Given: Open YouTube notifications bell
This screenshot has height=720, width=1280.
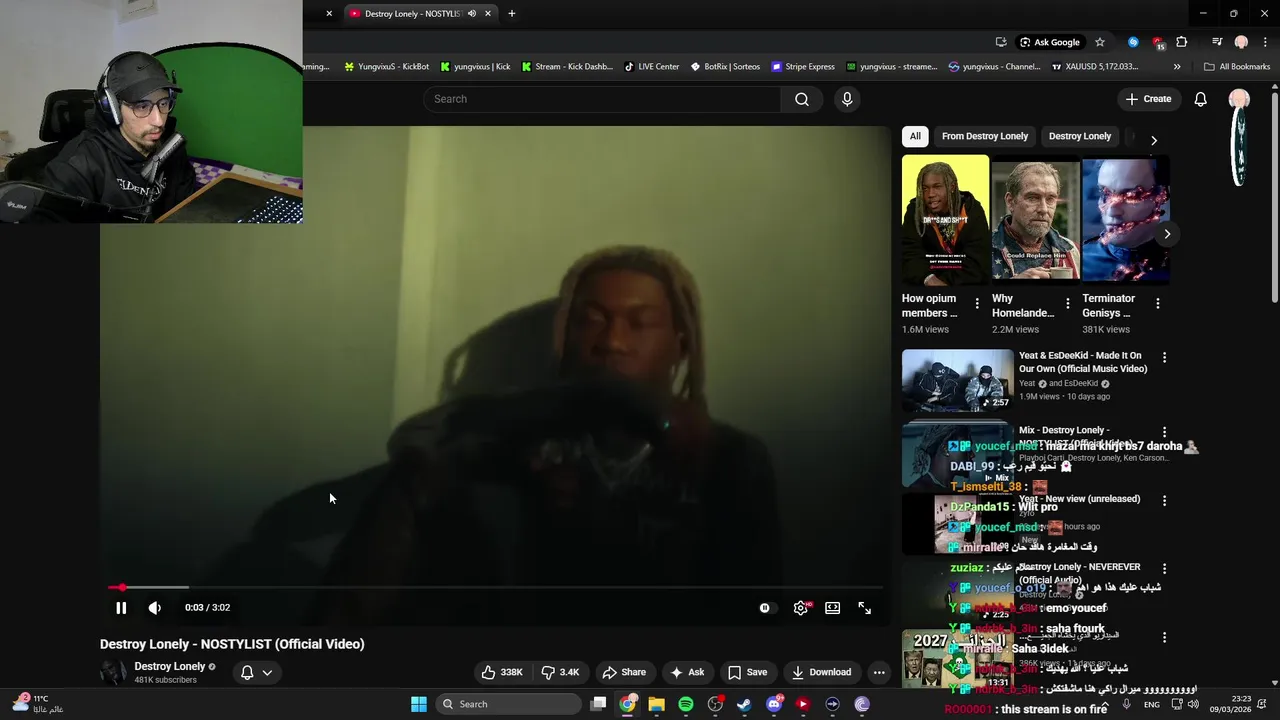Looking at the screenshot, I should 1200,99.
